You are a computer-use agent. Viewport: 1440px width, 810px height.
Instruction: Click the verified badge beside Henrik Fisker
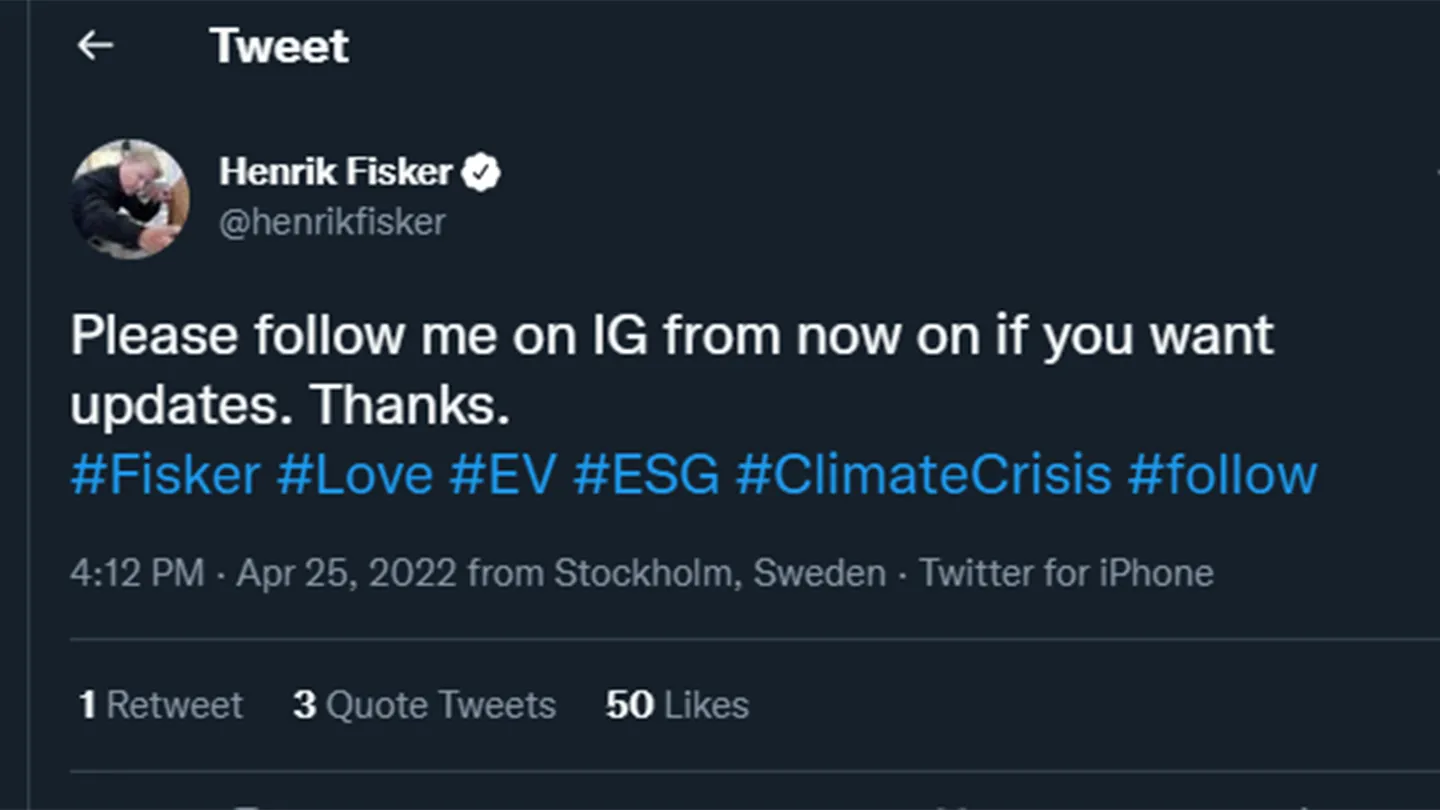[x=481, y=173]
